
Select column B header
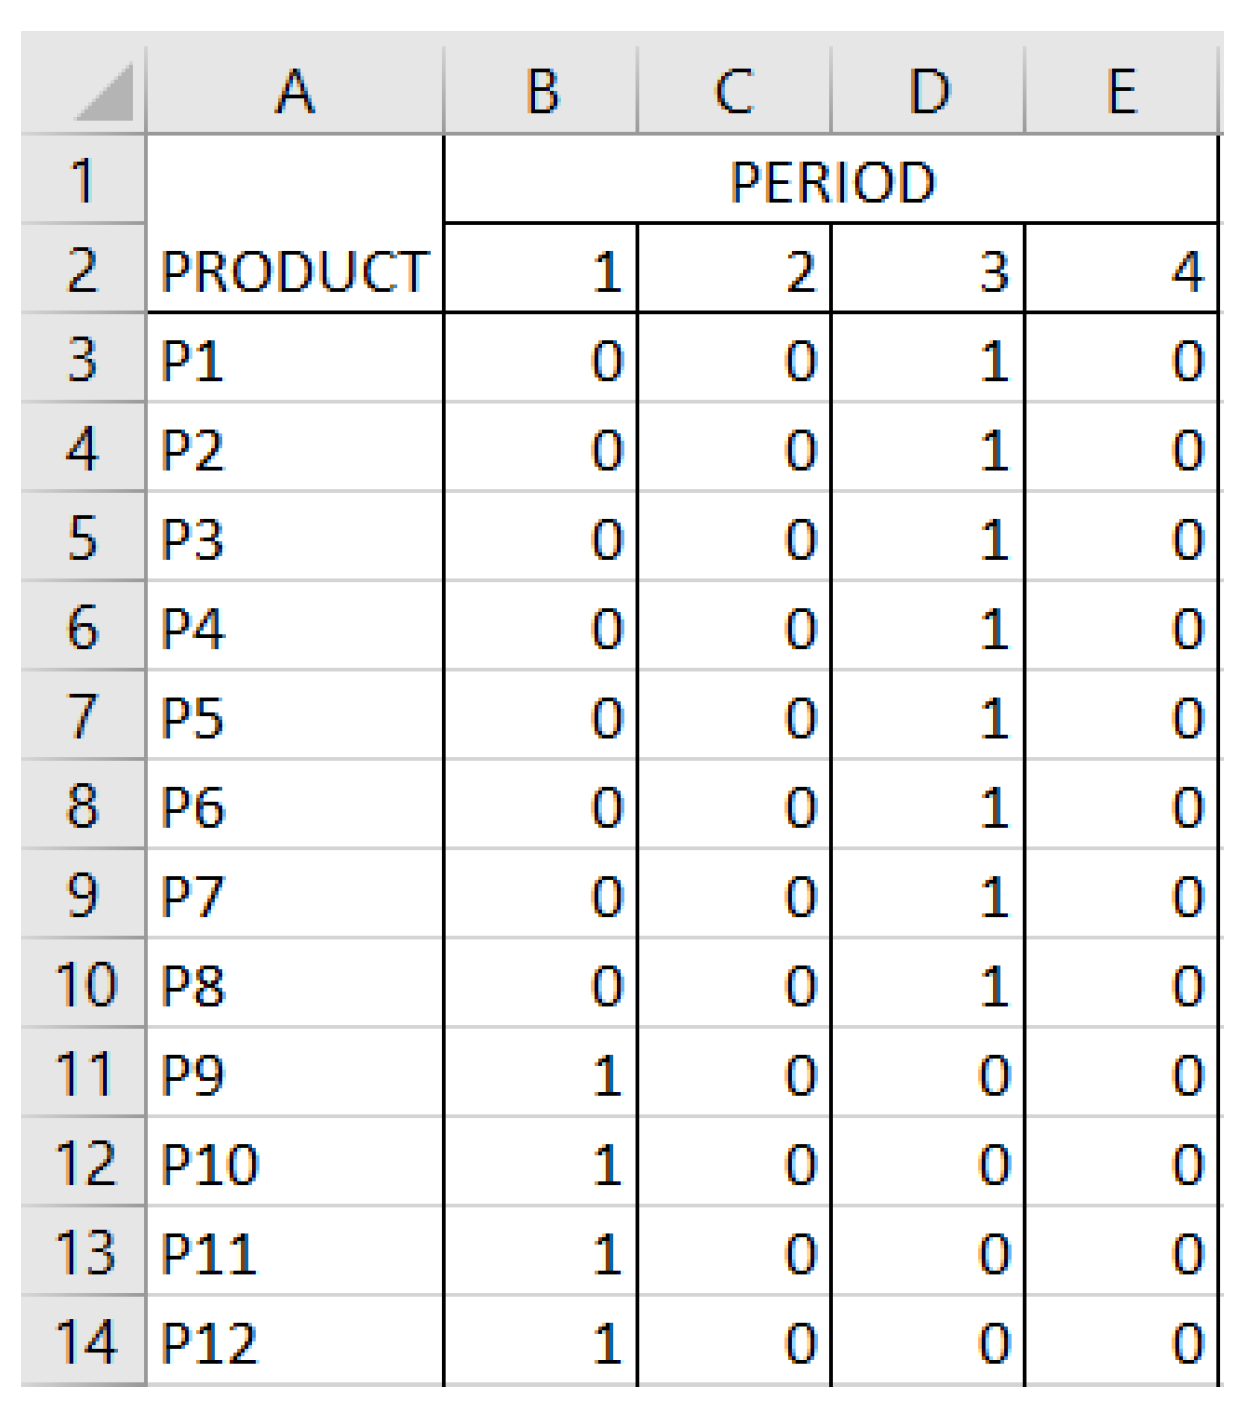coord(541,92)
